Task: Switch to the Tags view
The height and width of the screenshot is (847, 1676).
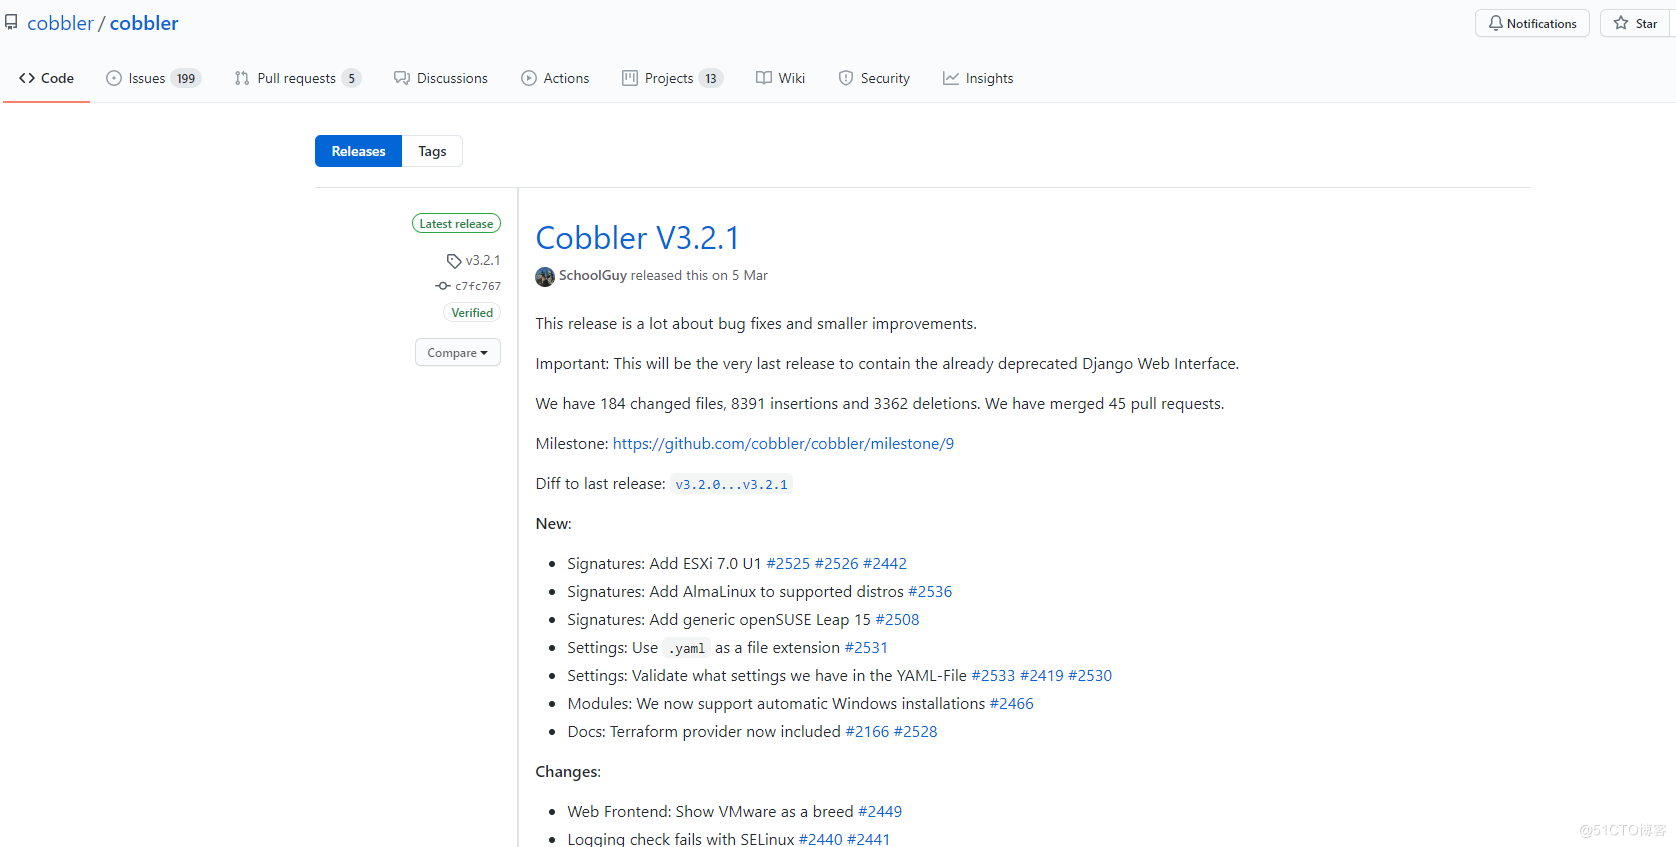Action: point(432,151)
